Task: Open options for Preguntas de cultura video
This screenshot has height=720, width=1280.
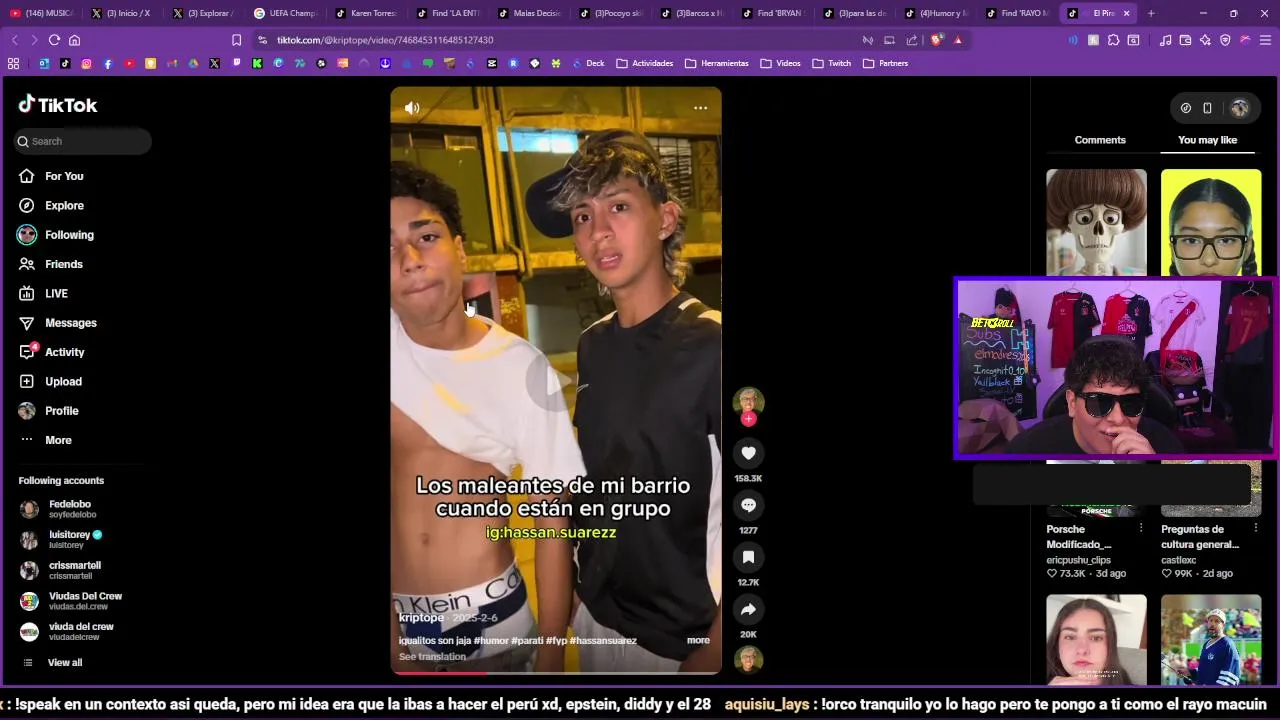Action: pos(1255,528)
